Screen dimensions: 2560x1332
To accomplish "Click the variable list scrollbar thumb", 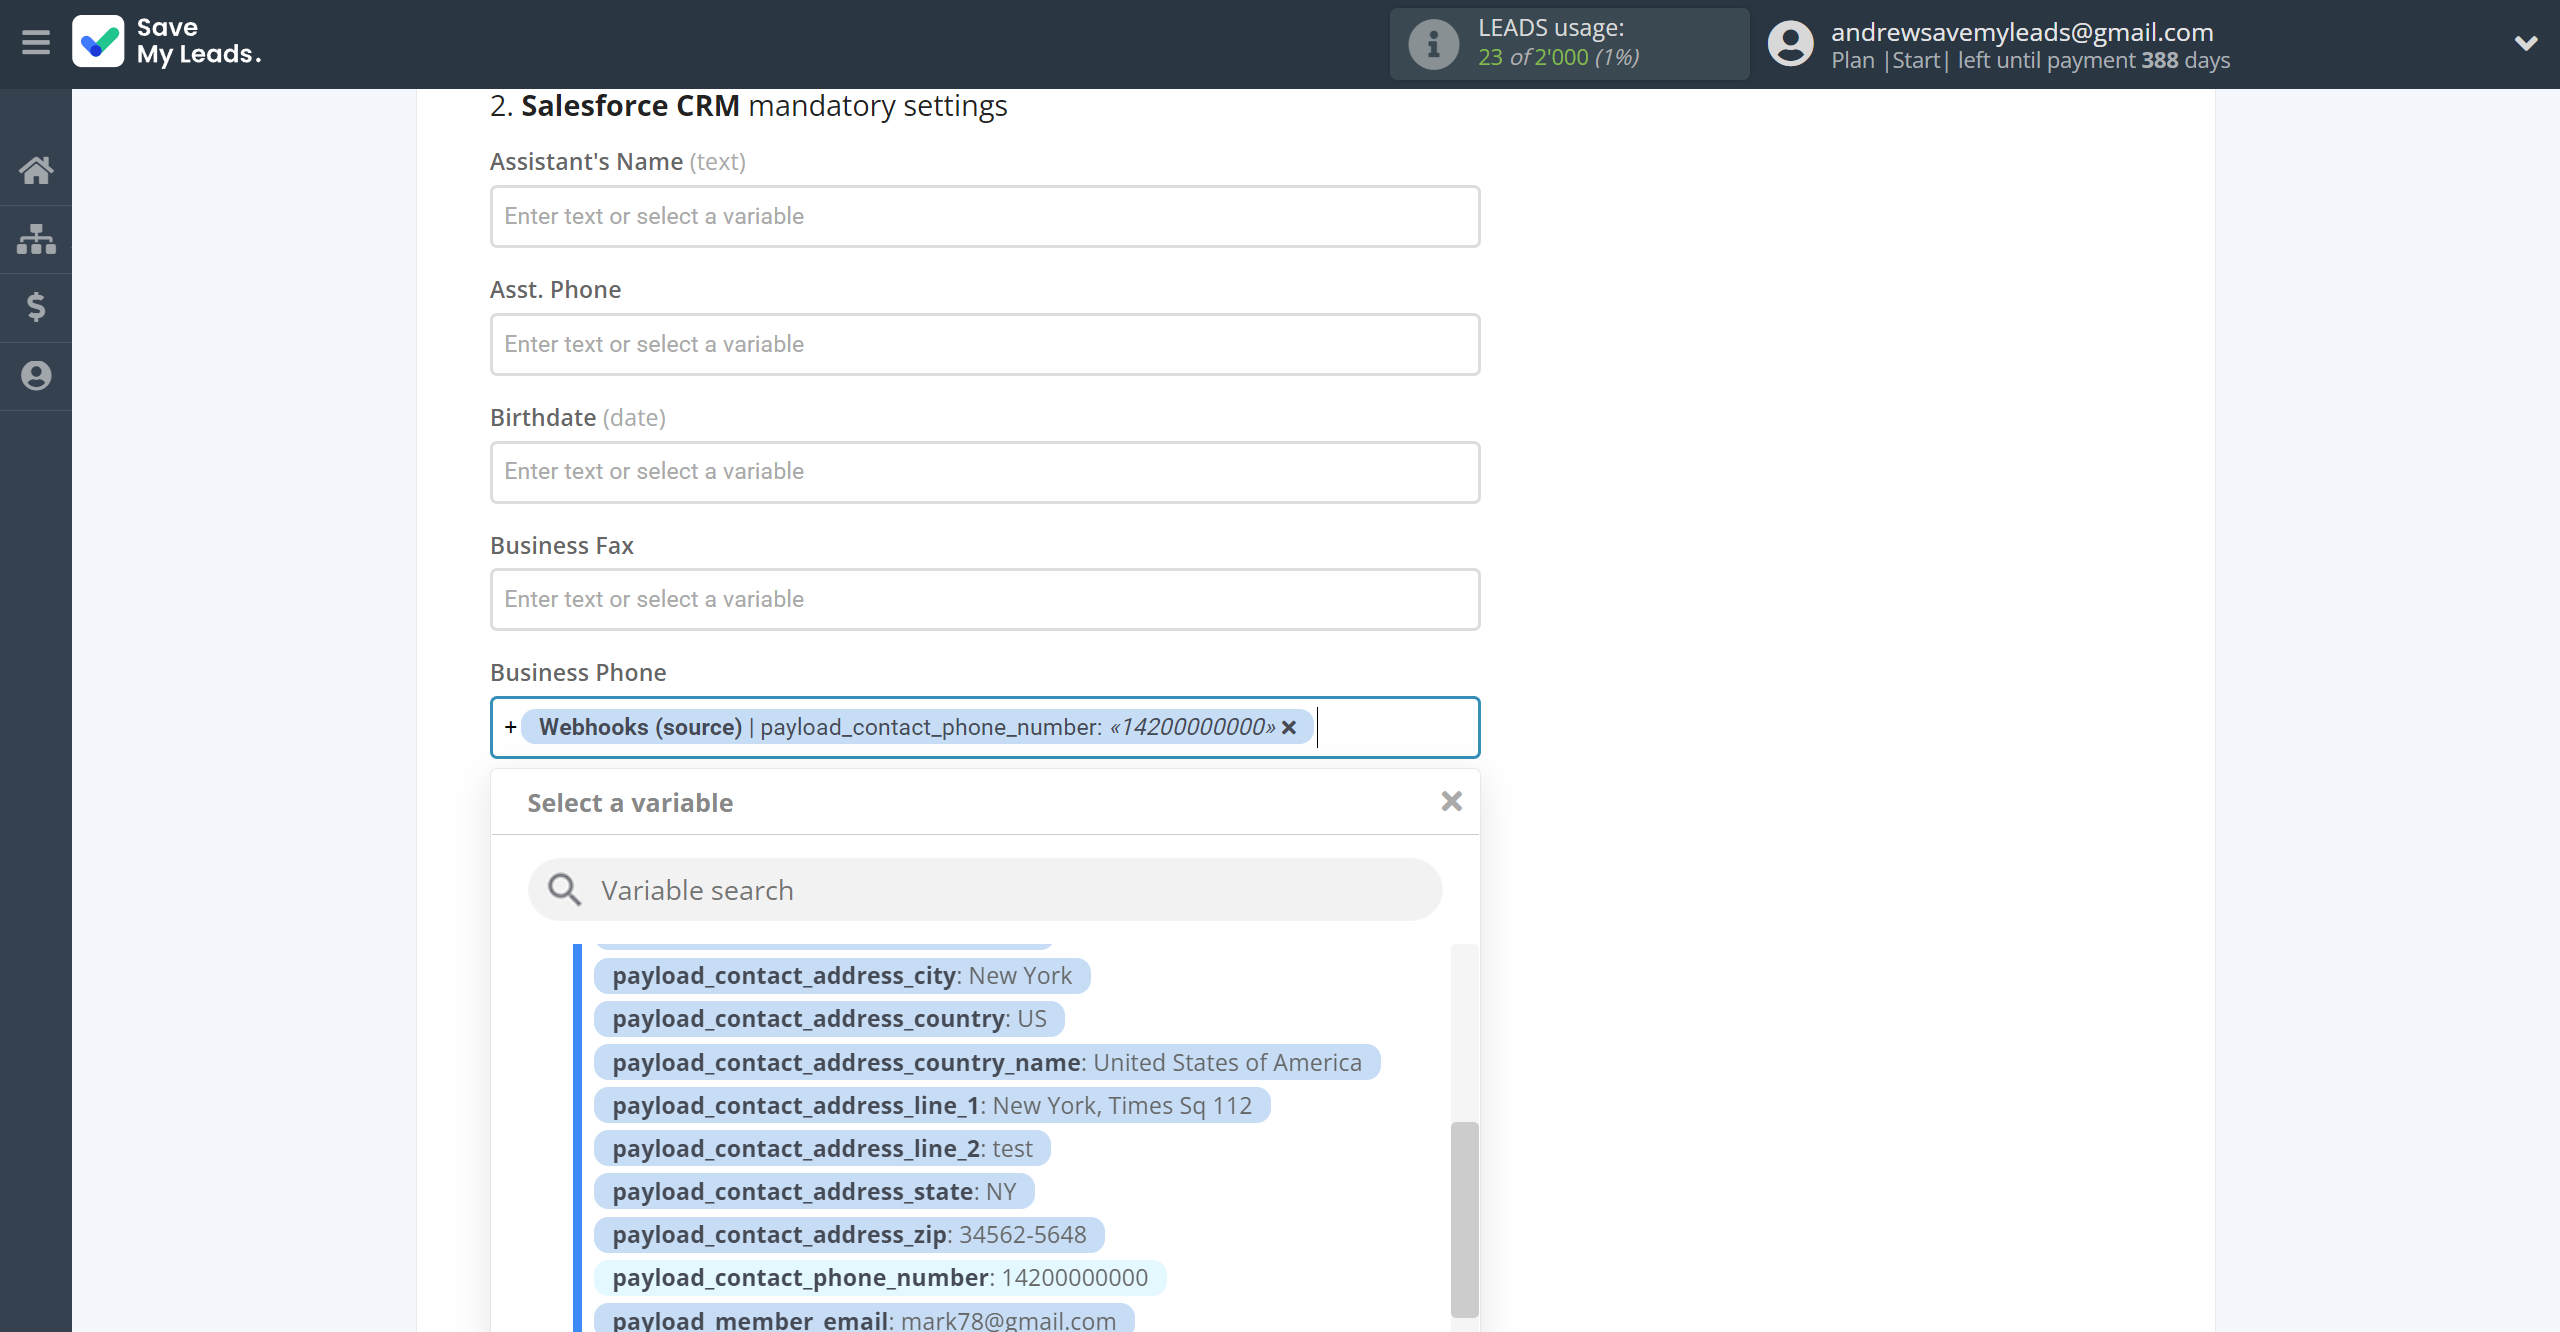I will 1464,1219.
